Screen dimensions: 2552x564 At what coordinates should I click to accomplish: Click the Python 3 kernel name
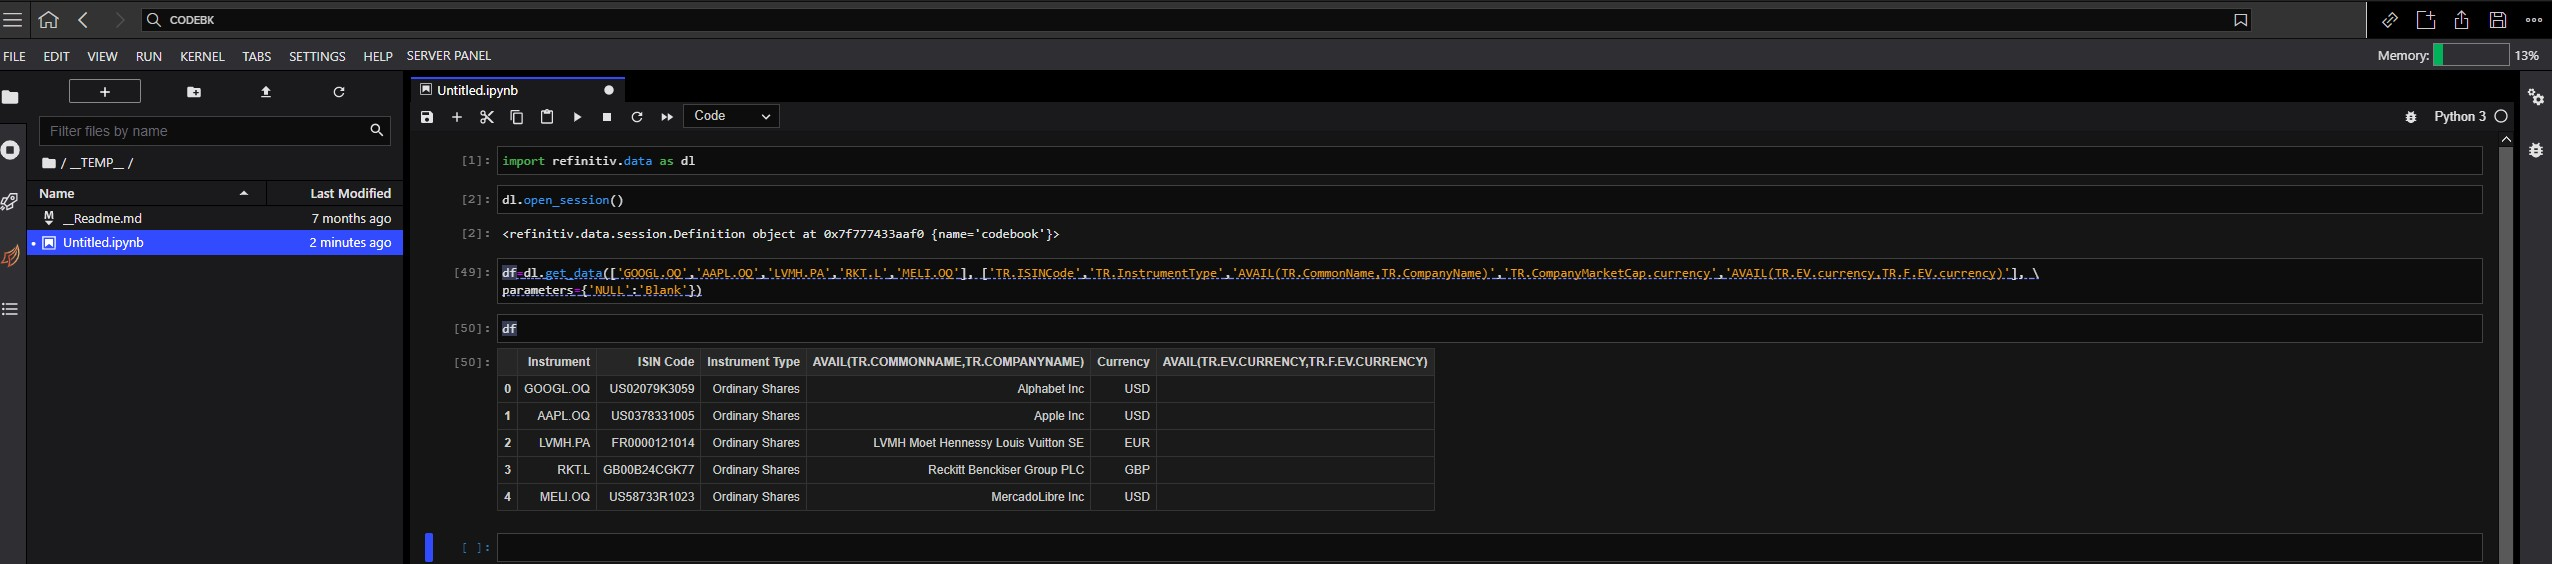point(2459,117)
